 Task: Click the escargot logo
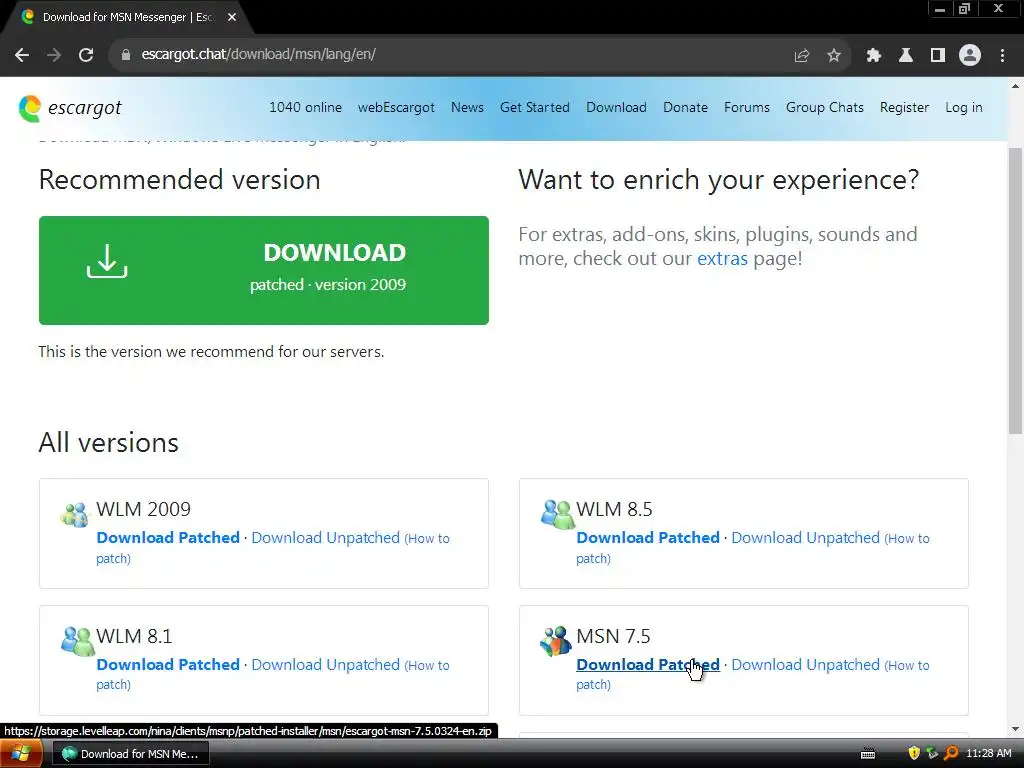coord(70,108)
